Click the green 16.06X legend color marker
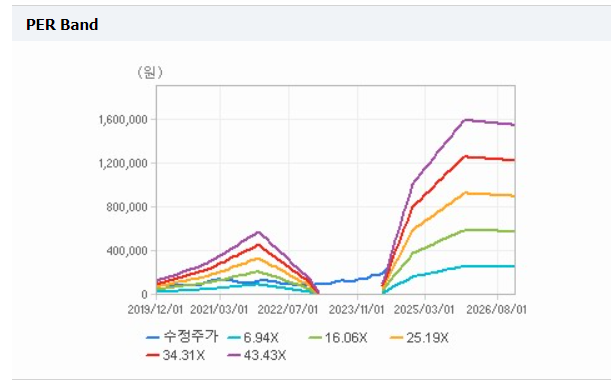Viewport: 615px width, 389px height. point(315,337)
